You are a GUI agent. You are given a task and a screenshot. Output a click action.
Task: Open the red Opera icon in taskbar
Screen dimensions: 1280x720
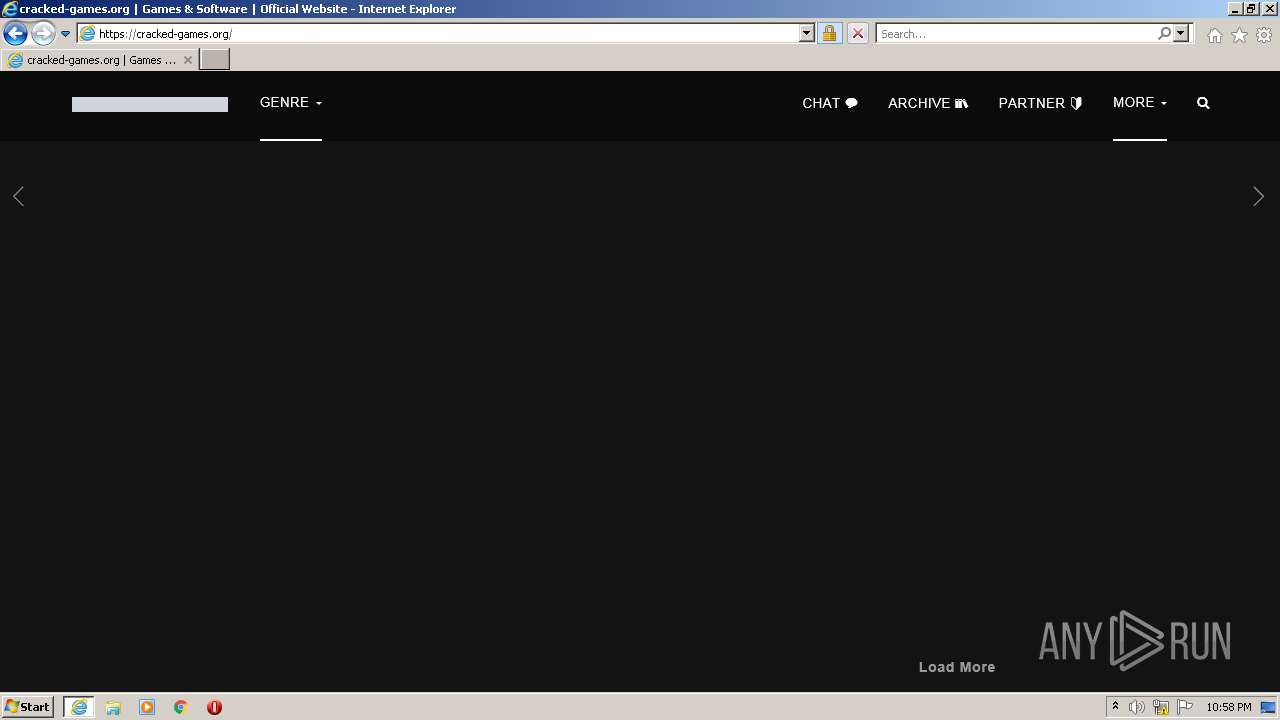click(214, 707)
